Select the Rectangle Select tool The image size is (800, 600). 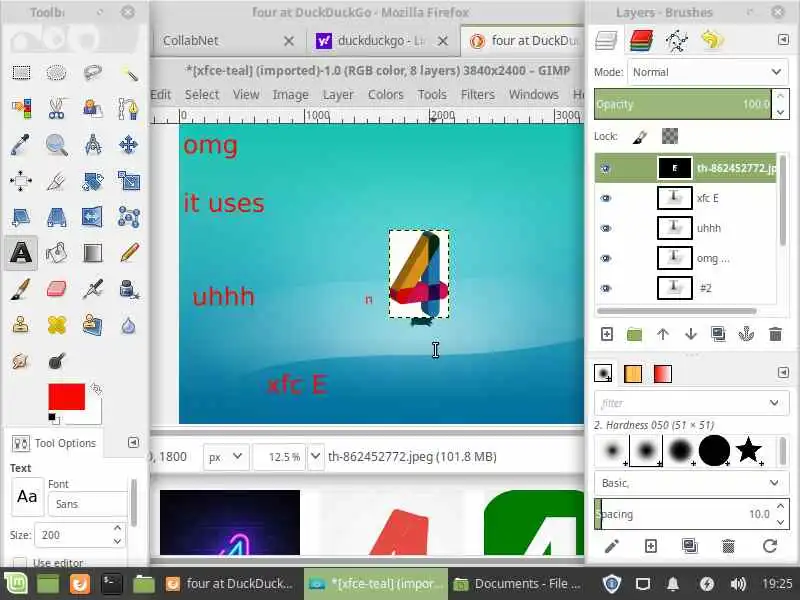click(x=21, y=73)
